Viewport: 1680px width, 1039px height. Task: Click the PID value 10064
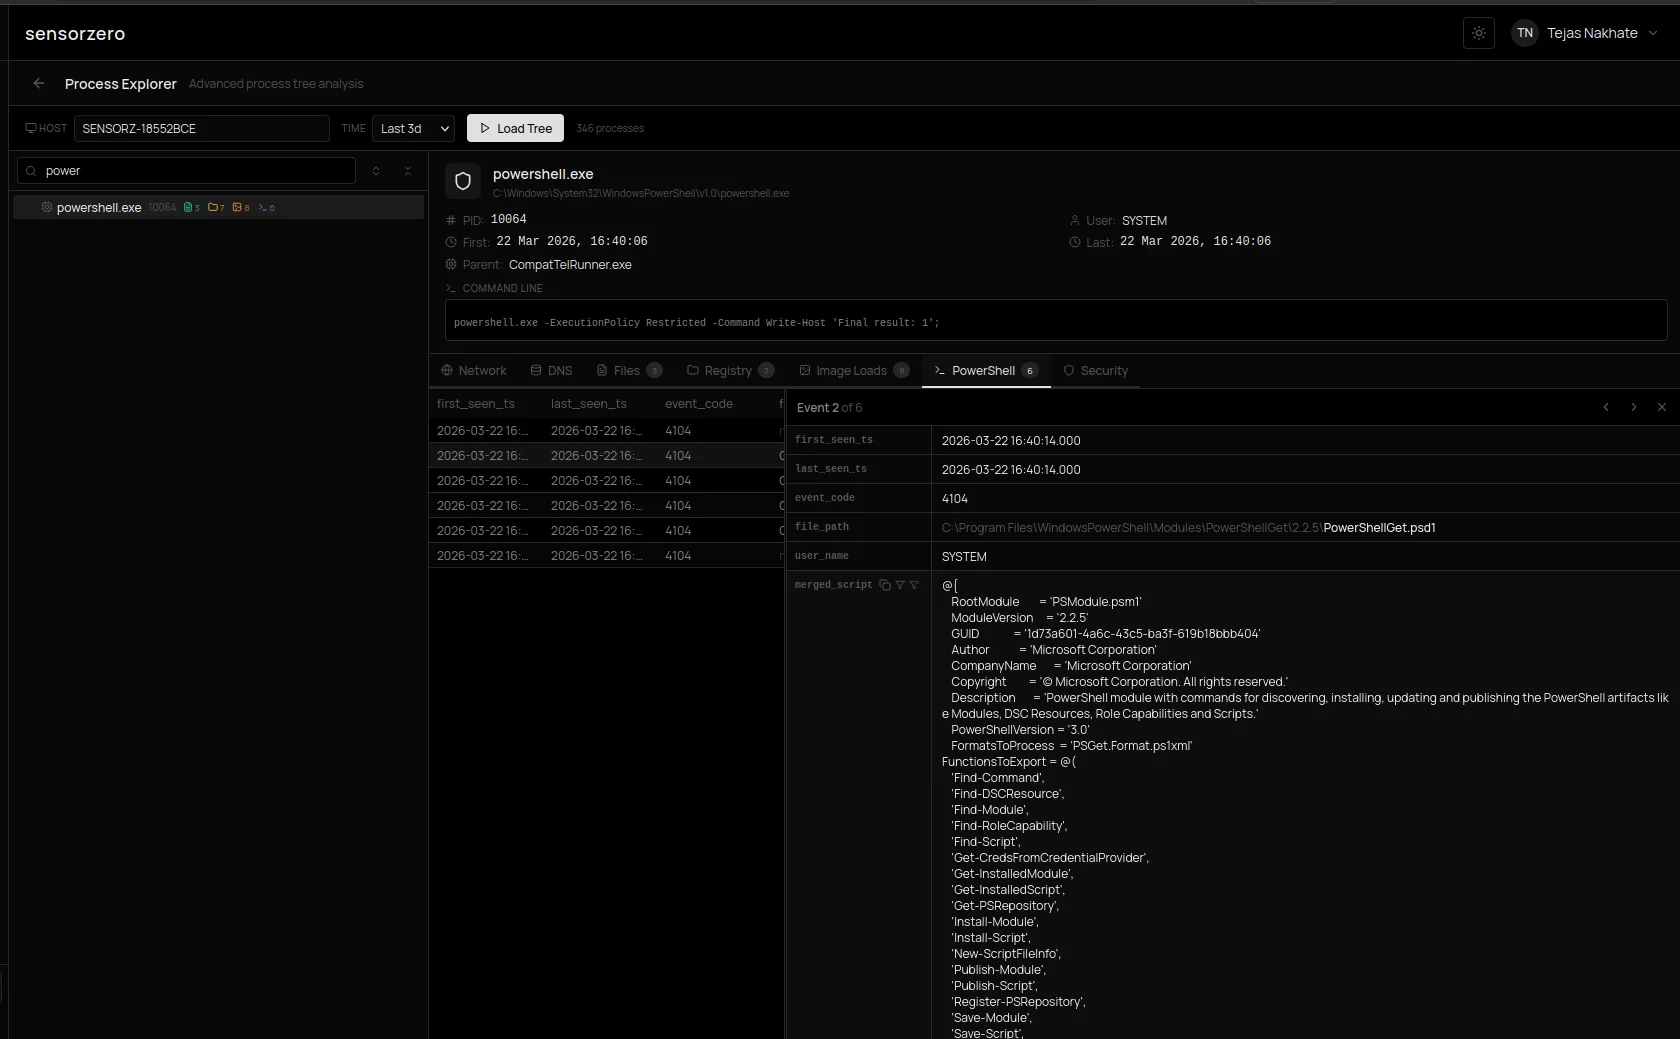pyautogui.click(x=509, y=219)
